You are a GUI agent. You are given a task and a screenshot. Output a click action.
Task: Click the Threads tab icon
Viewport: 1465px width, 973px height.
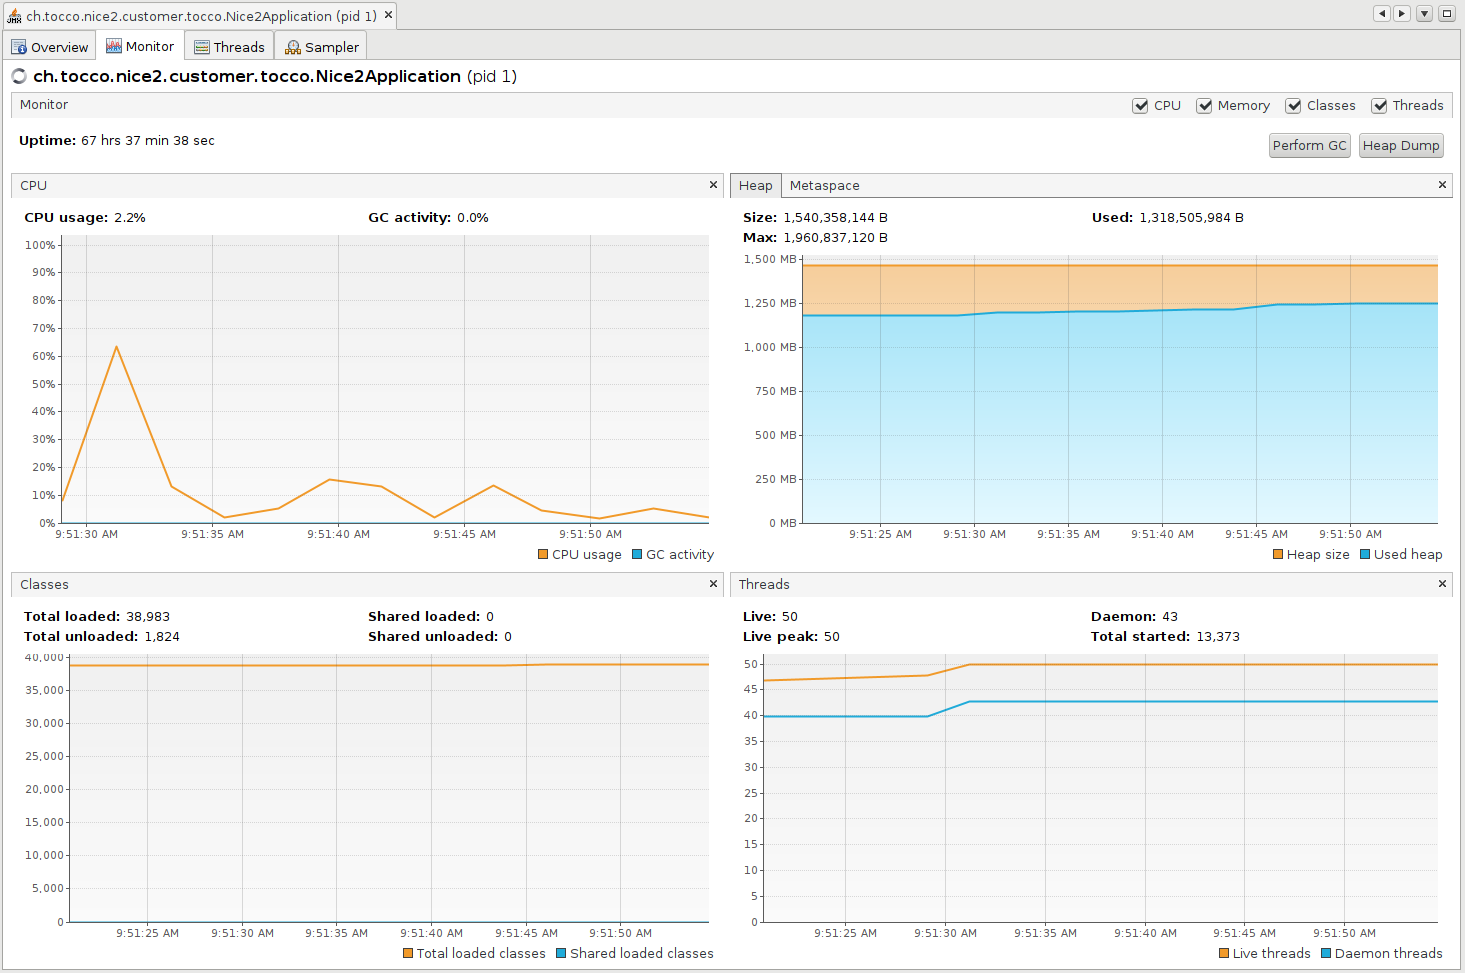pos(202,47)
